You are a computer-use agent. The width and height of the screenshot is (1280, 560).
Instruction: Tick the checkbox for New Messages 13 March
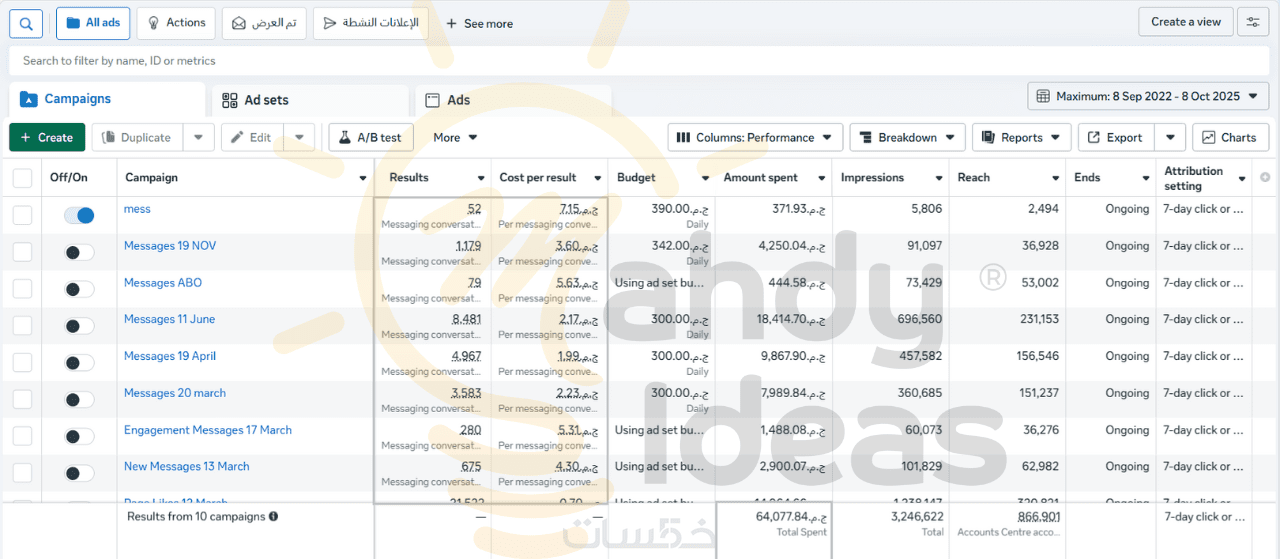22,474
